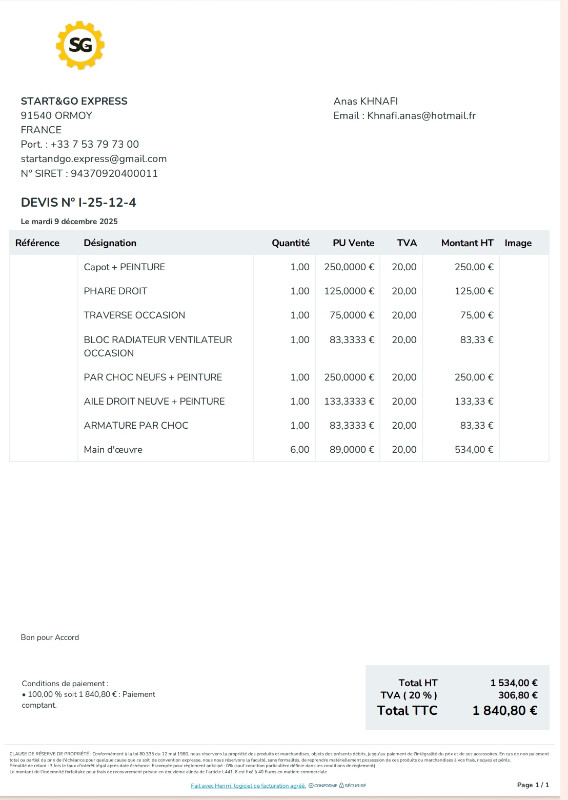The width and height of the screenshot is (568, 800).
Task: Click the Image column header
Action: coord(518,243)
